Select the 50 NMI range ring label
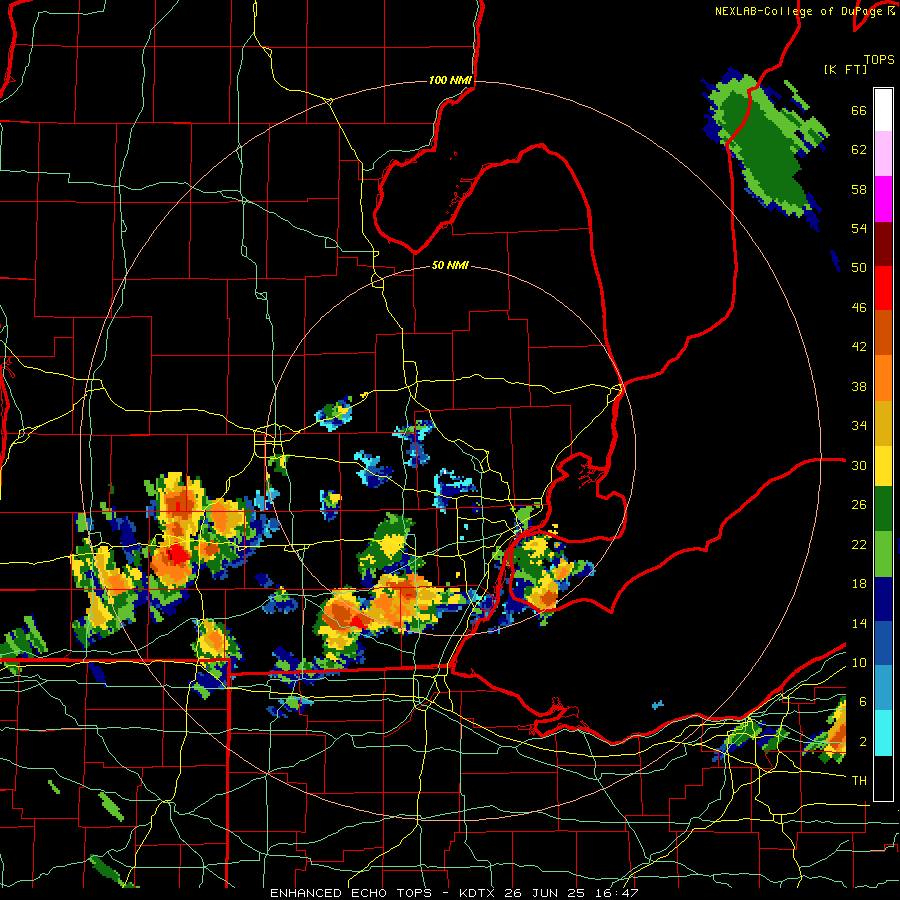The width and height of the screenshot is (900, 900). [450, 265]
